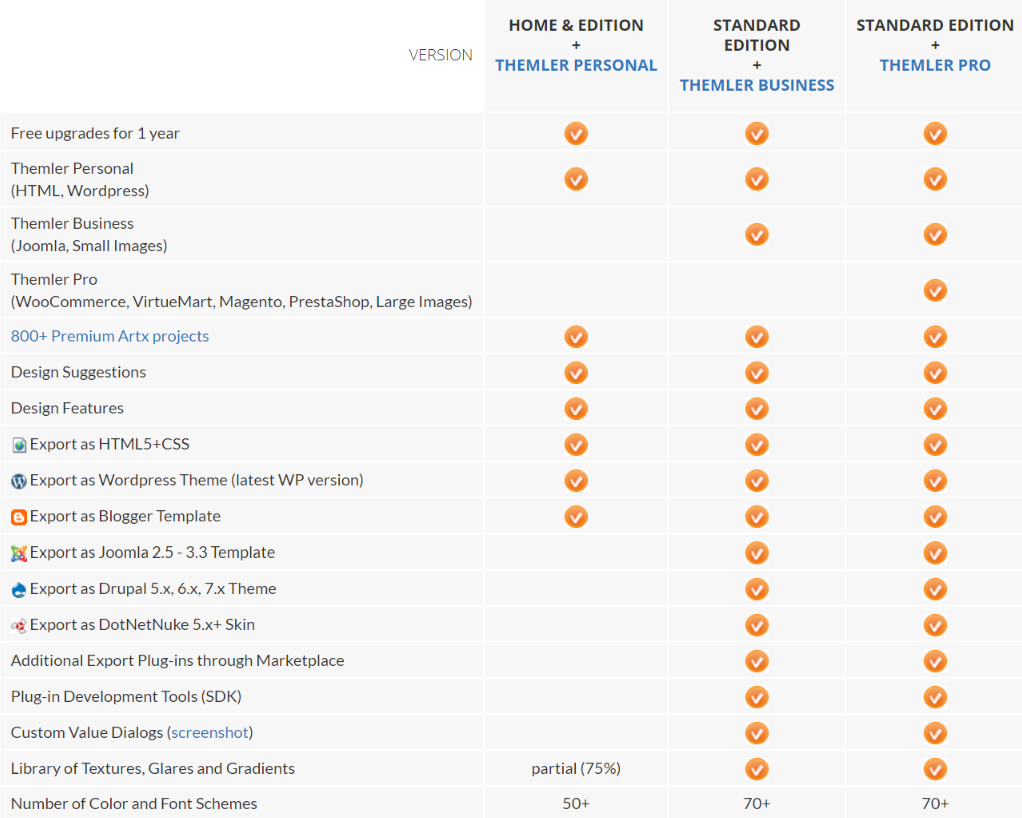Open the Themler Business header link

pos(757,85)
